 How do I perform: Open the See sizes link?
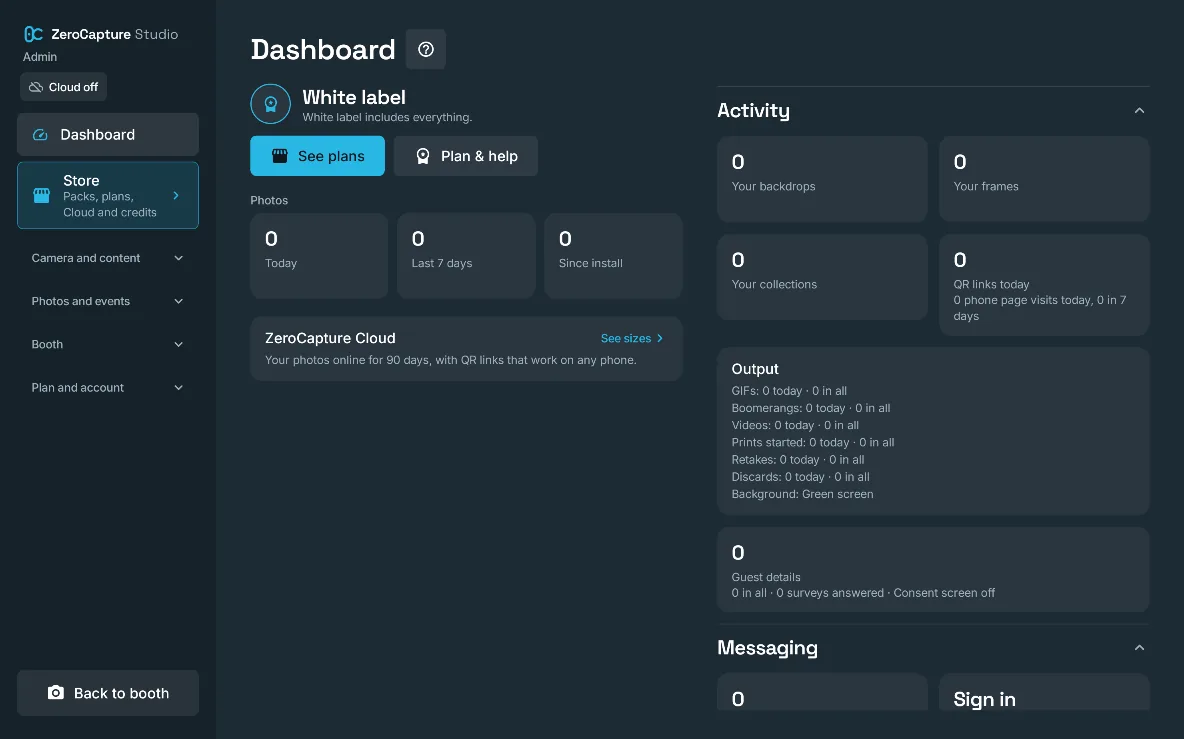[x=632, y=338]
